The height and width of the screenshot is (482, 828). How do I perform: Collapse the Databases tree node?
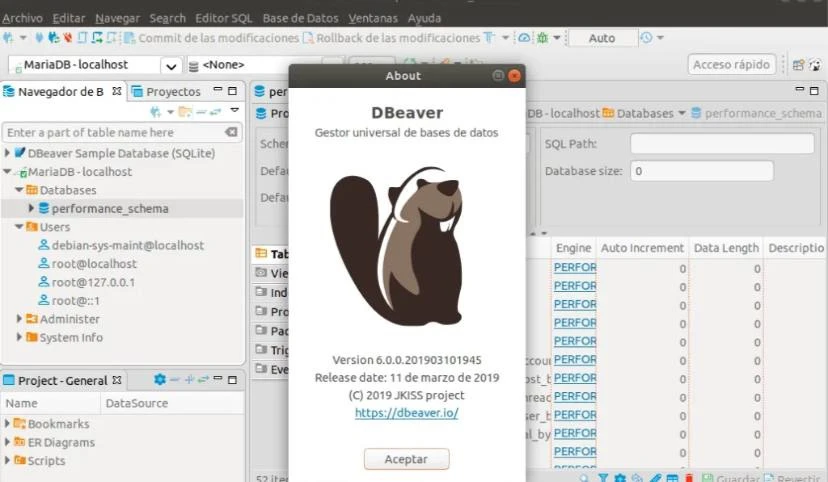tap(19, 190)
